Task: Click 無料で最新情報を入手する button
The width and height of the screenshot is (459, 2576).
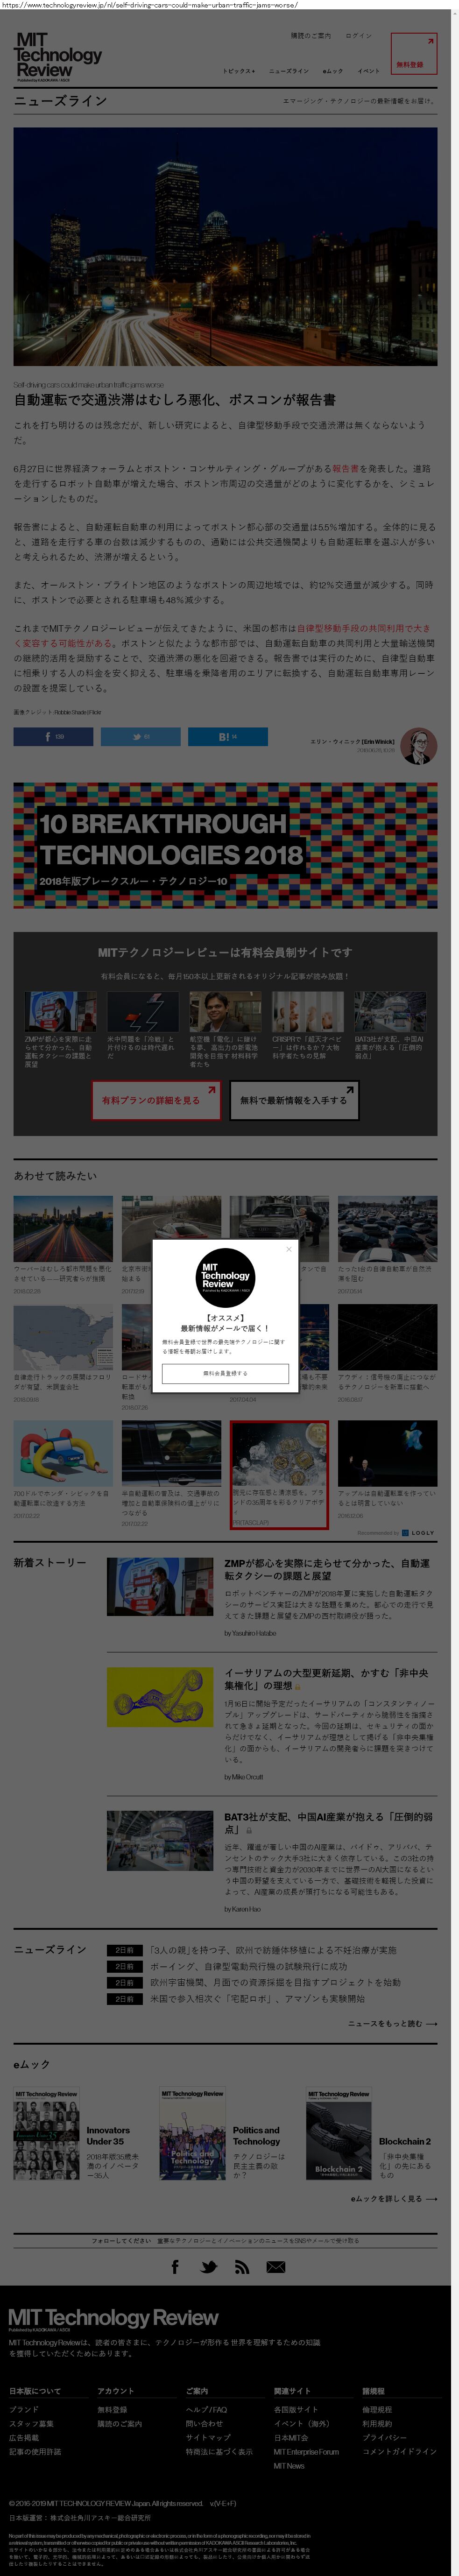Action: [x=294, y=1100]
